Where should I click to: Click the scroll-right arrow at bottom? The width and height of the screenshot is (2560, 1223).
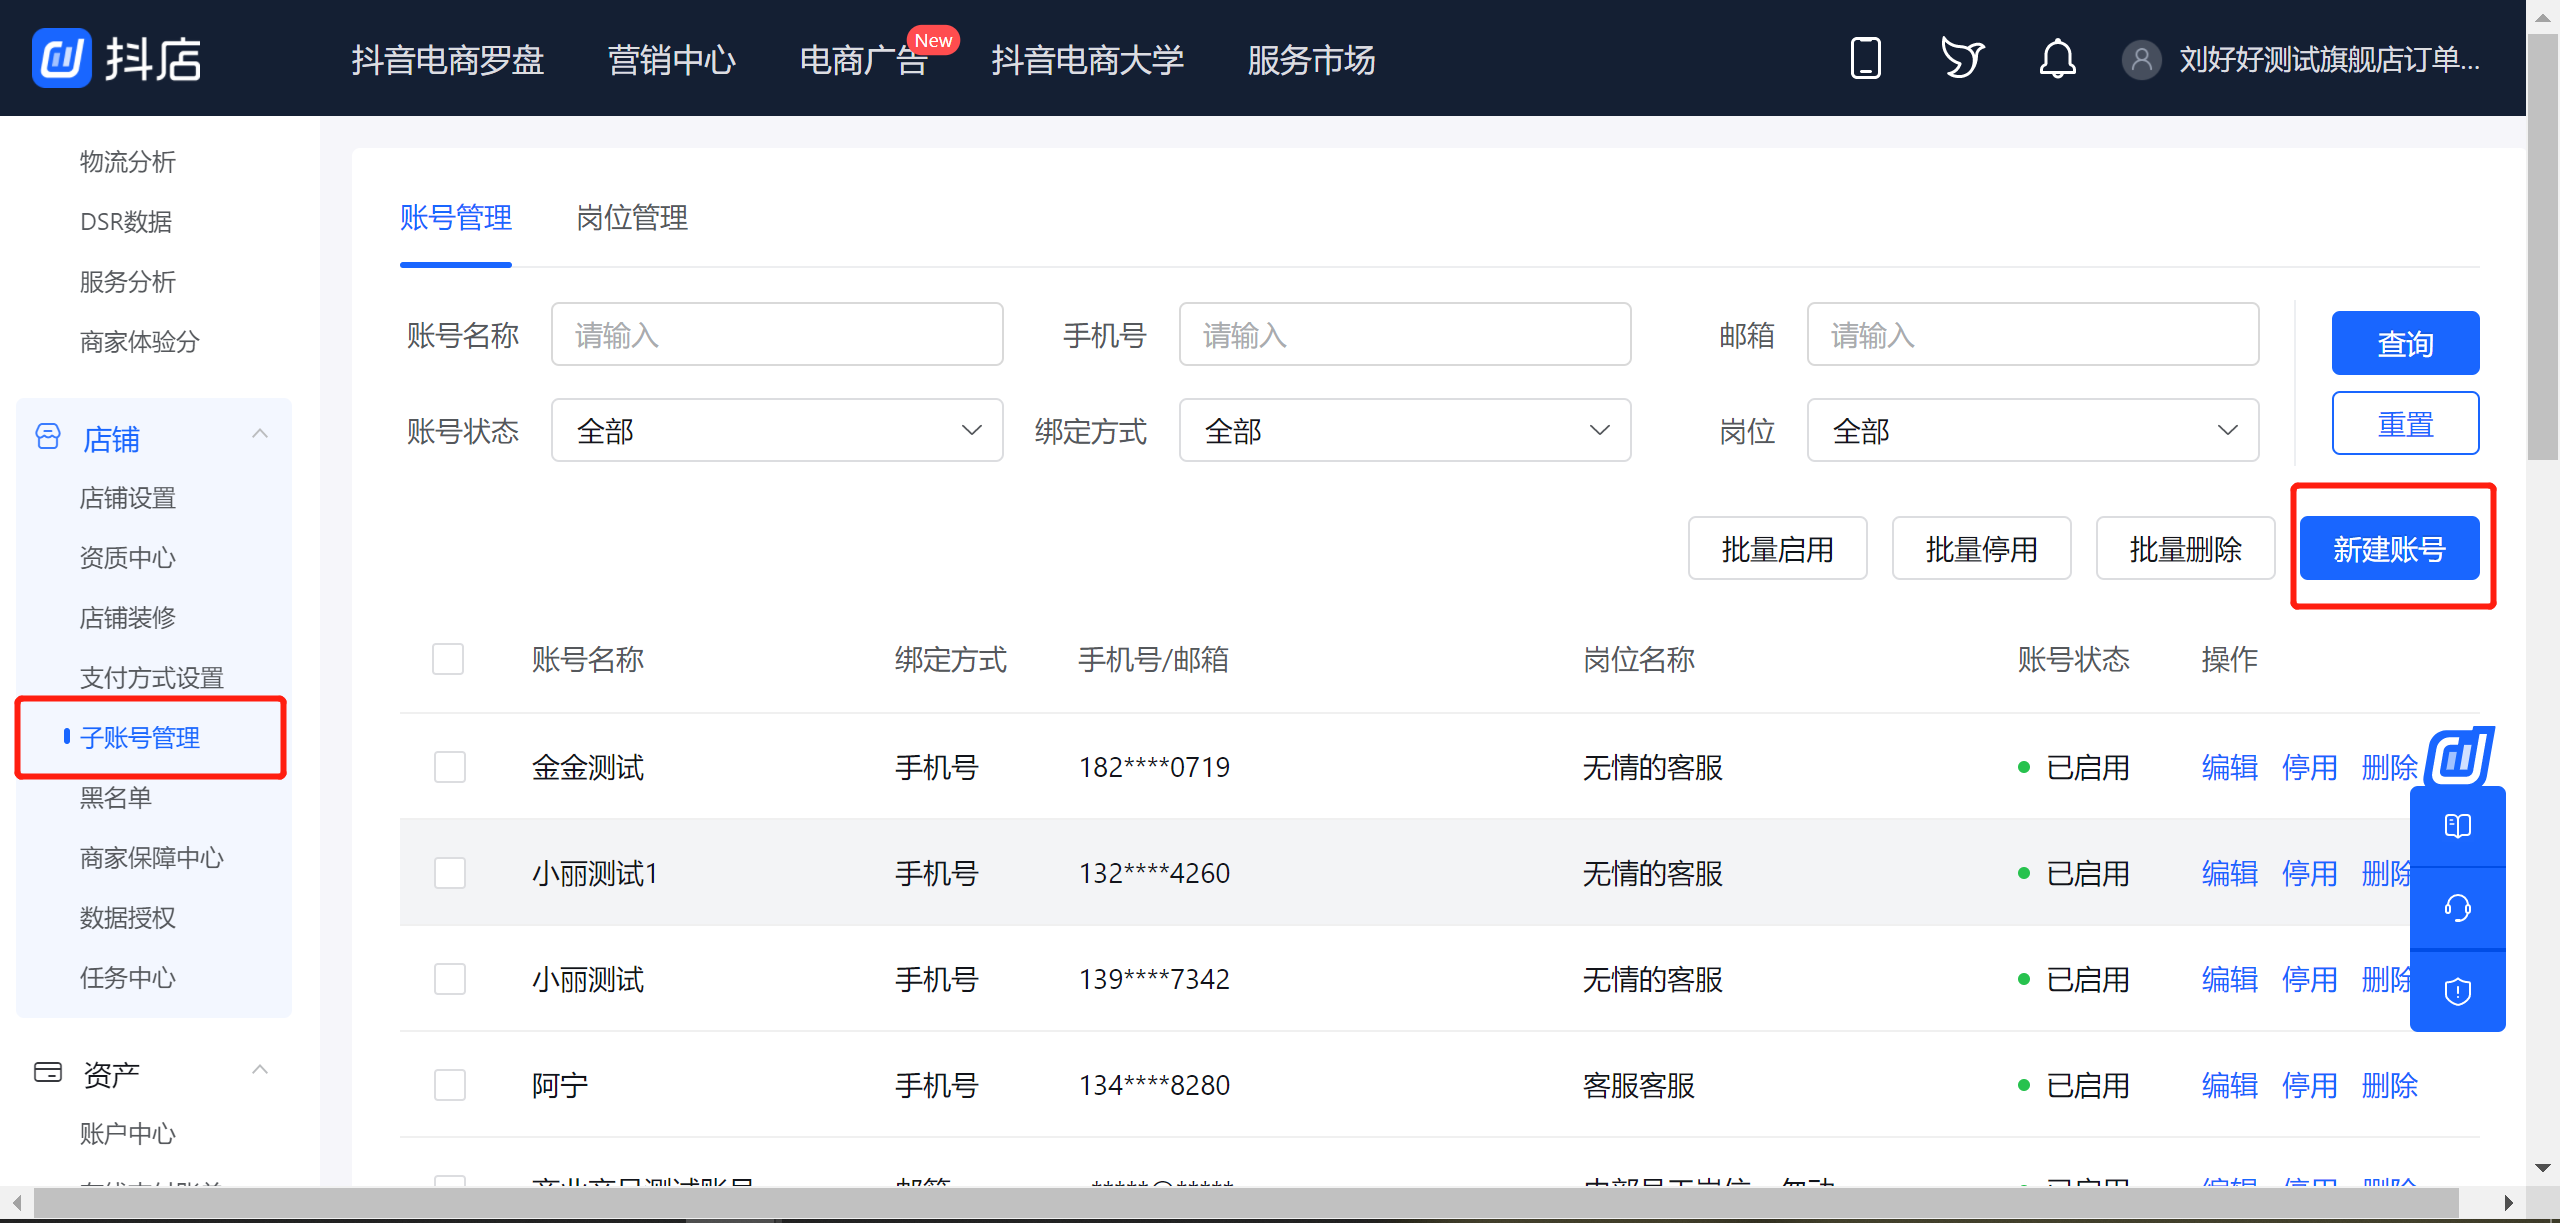[2508, 1203]
